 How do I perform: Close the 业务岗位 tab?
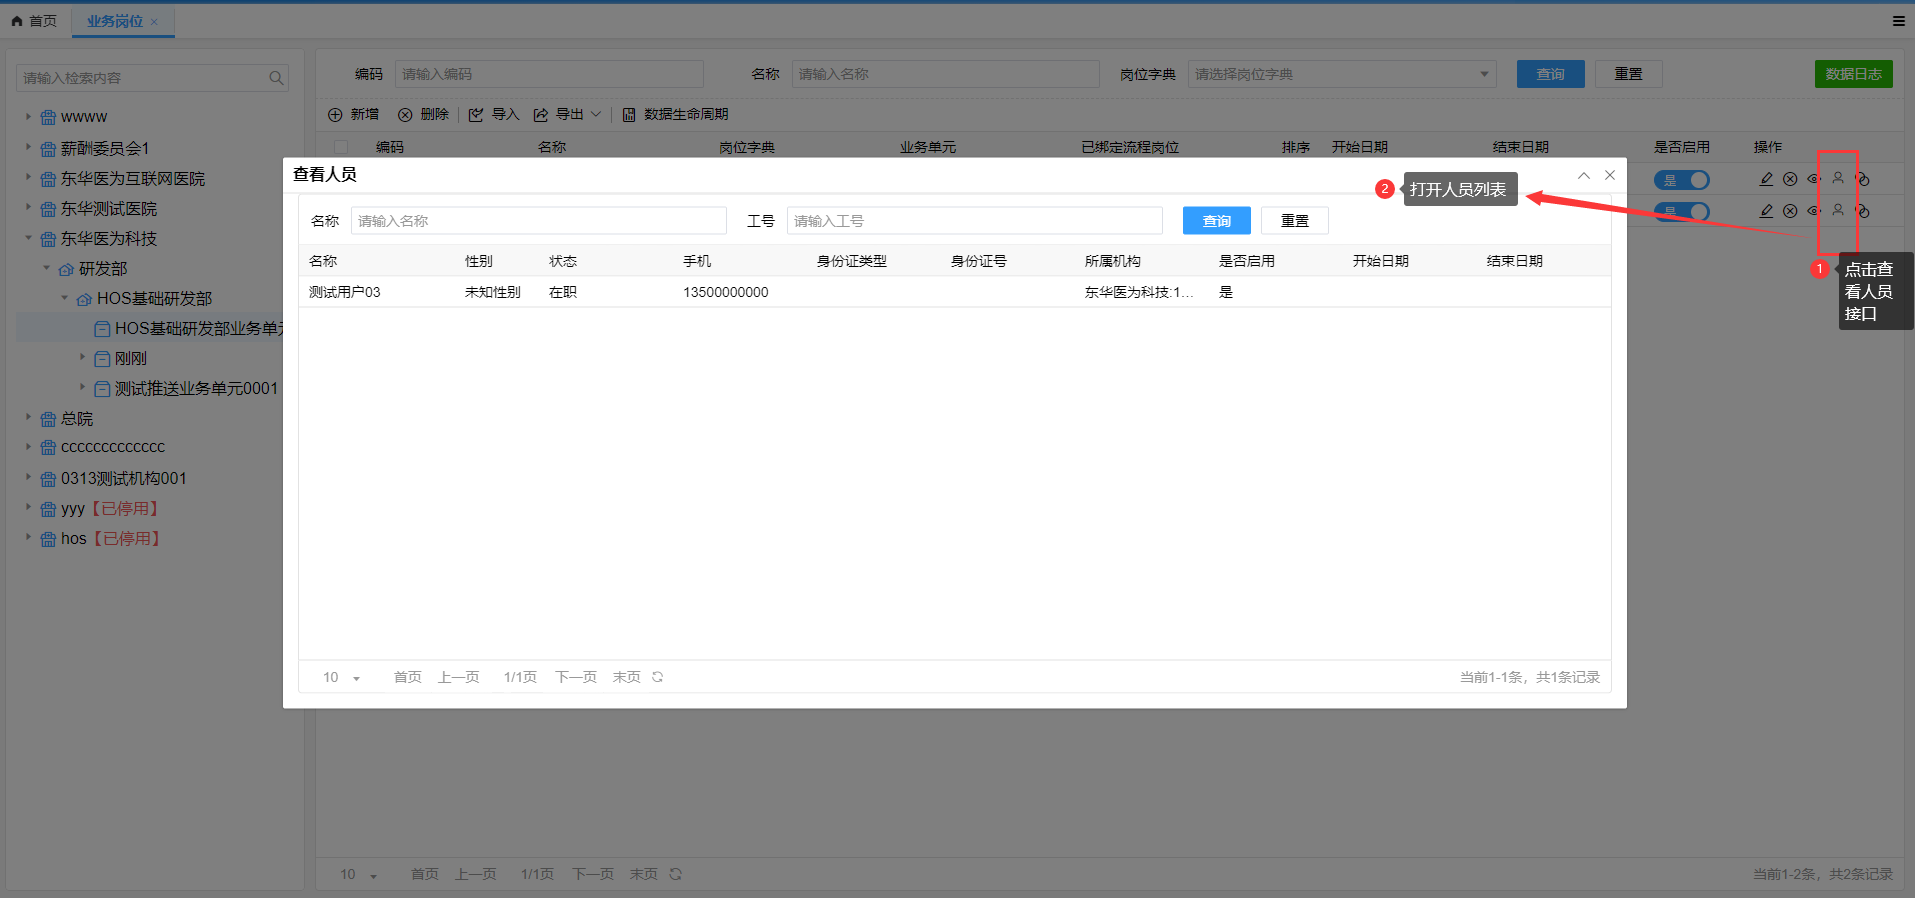[154, 22]
